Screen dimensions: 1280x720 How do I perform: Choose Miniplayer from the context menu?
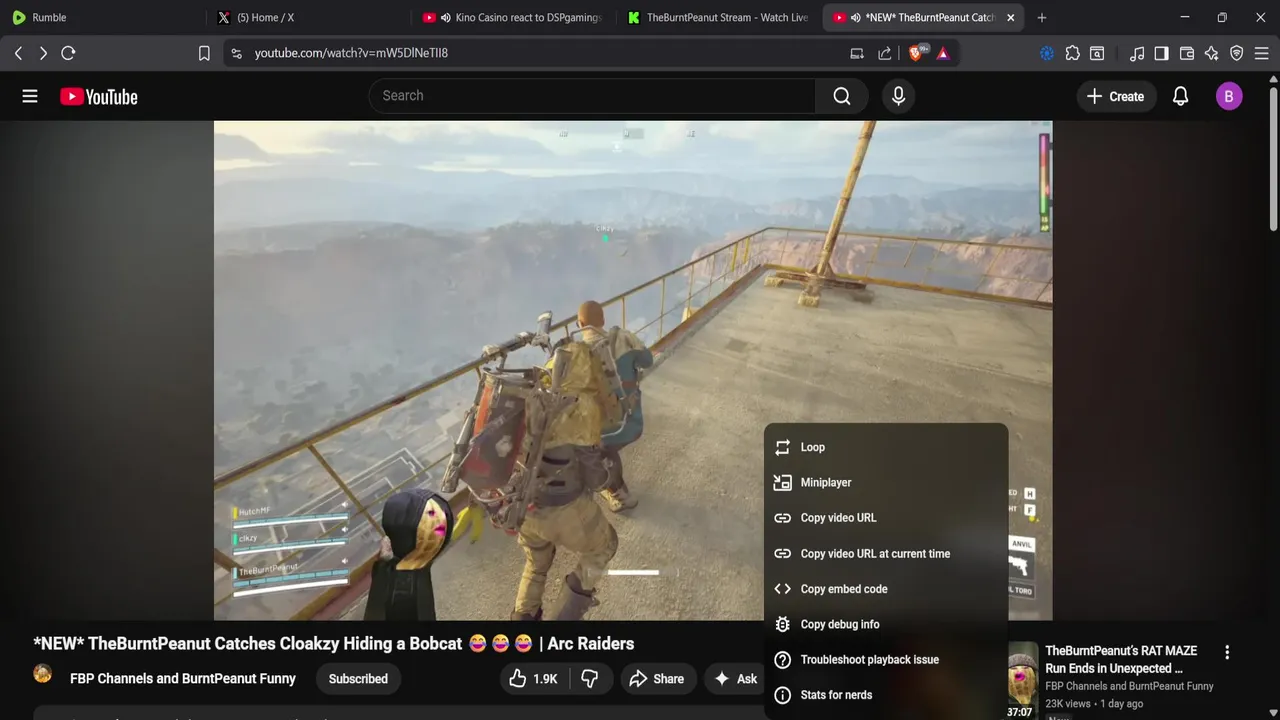point(886,483)
